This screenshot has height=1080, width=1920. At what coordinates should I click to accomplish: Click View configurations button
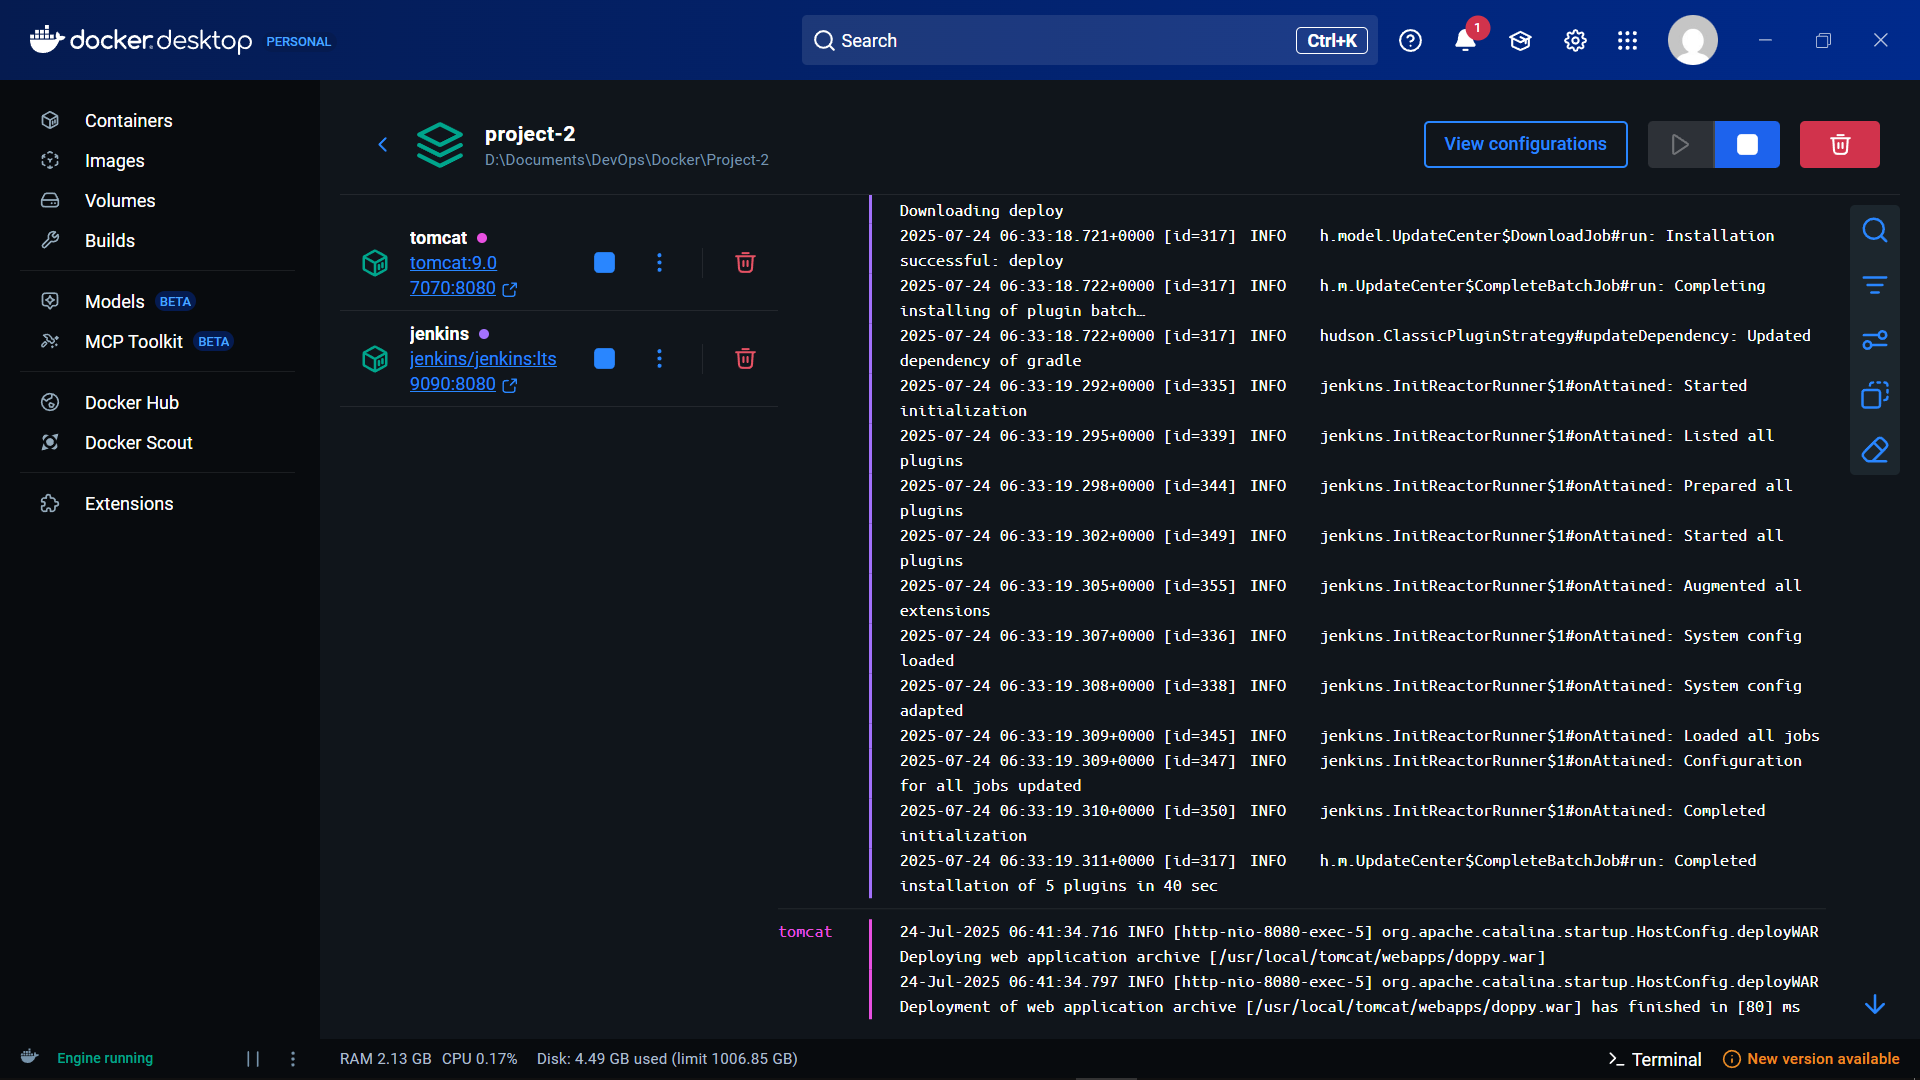[1525, 145]
